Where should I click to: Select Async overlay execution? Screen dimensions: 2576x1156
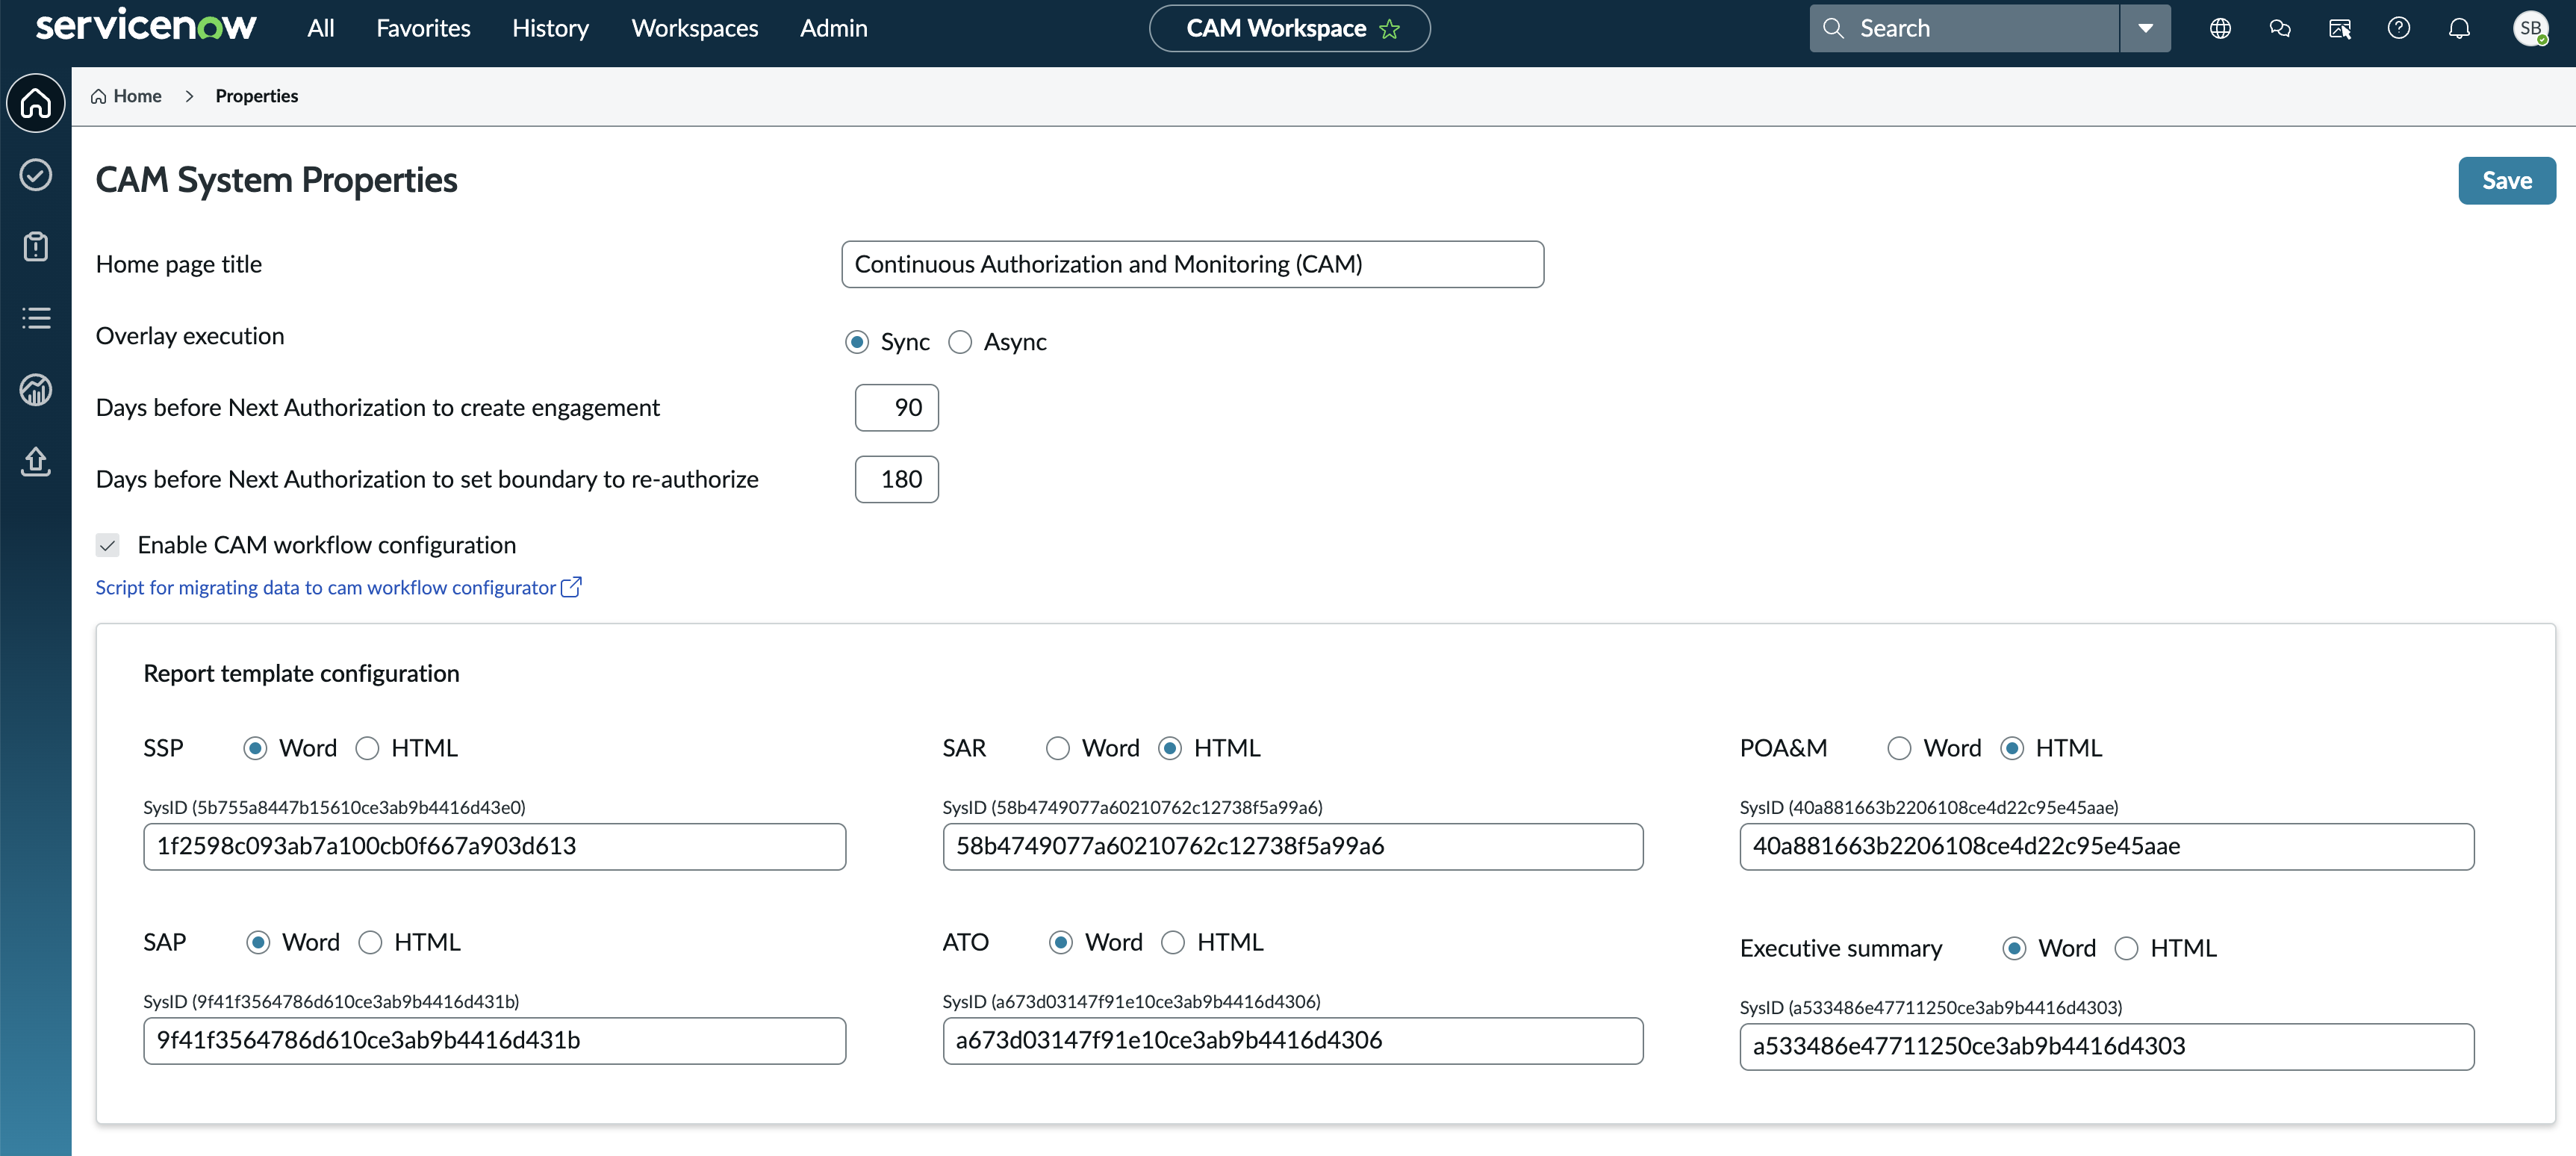pos(960,342)
